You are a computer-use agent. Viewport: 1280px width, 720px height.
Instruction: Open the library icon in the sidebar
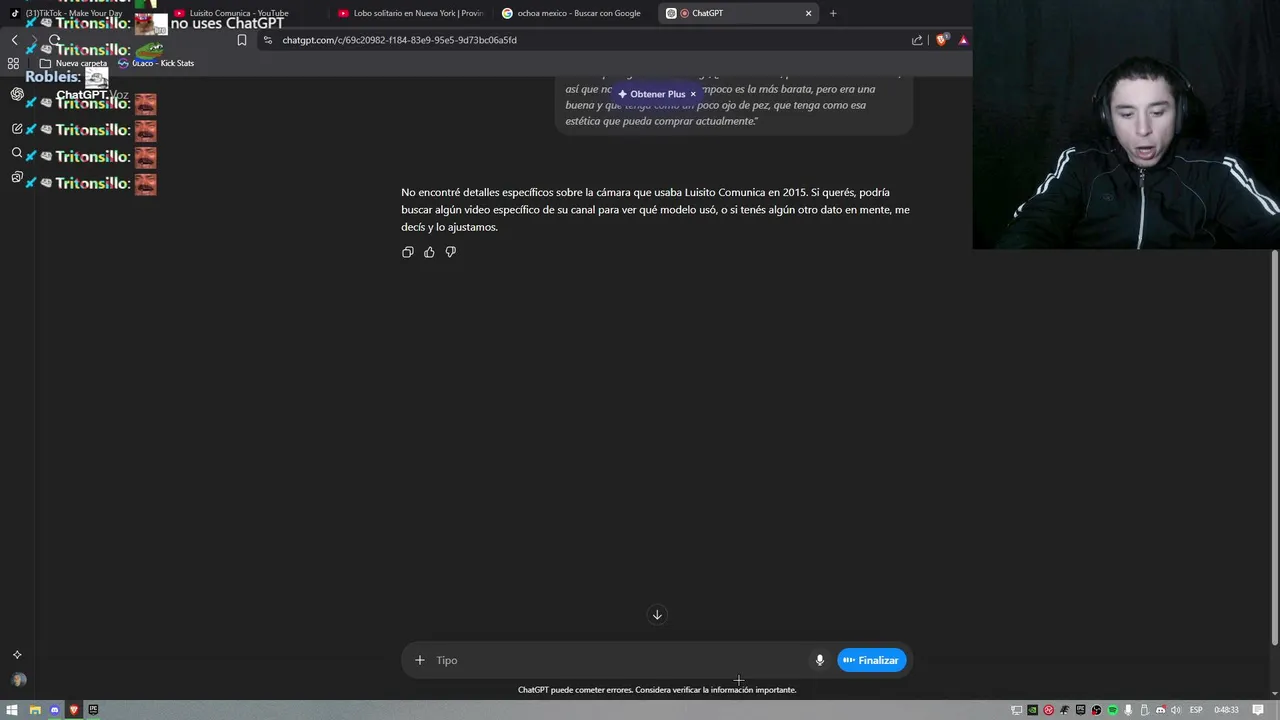17,177
